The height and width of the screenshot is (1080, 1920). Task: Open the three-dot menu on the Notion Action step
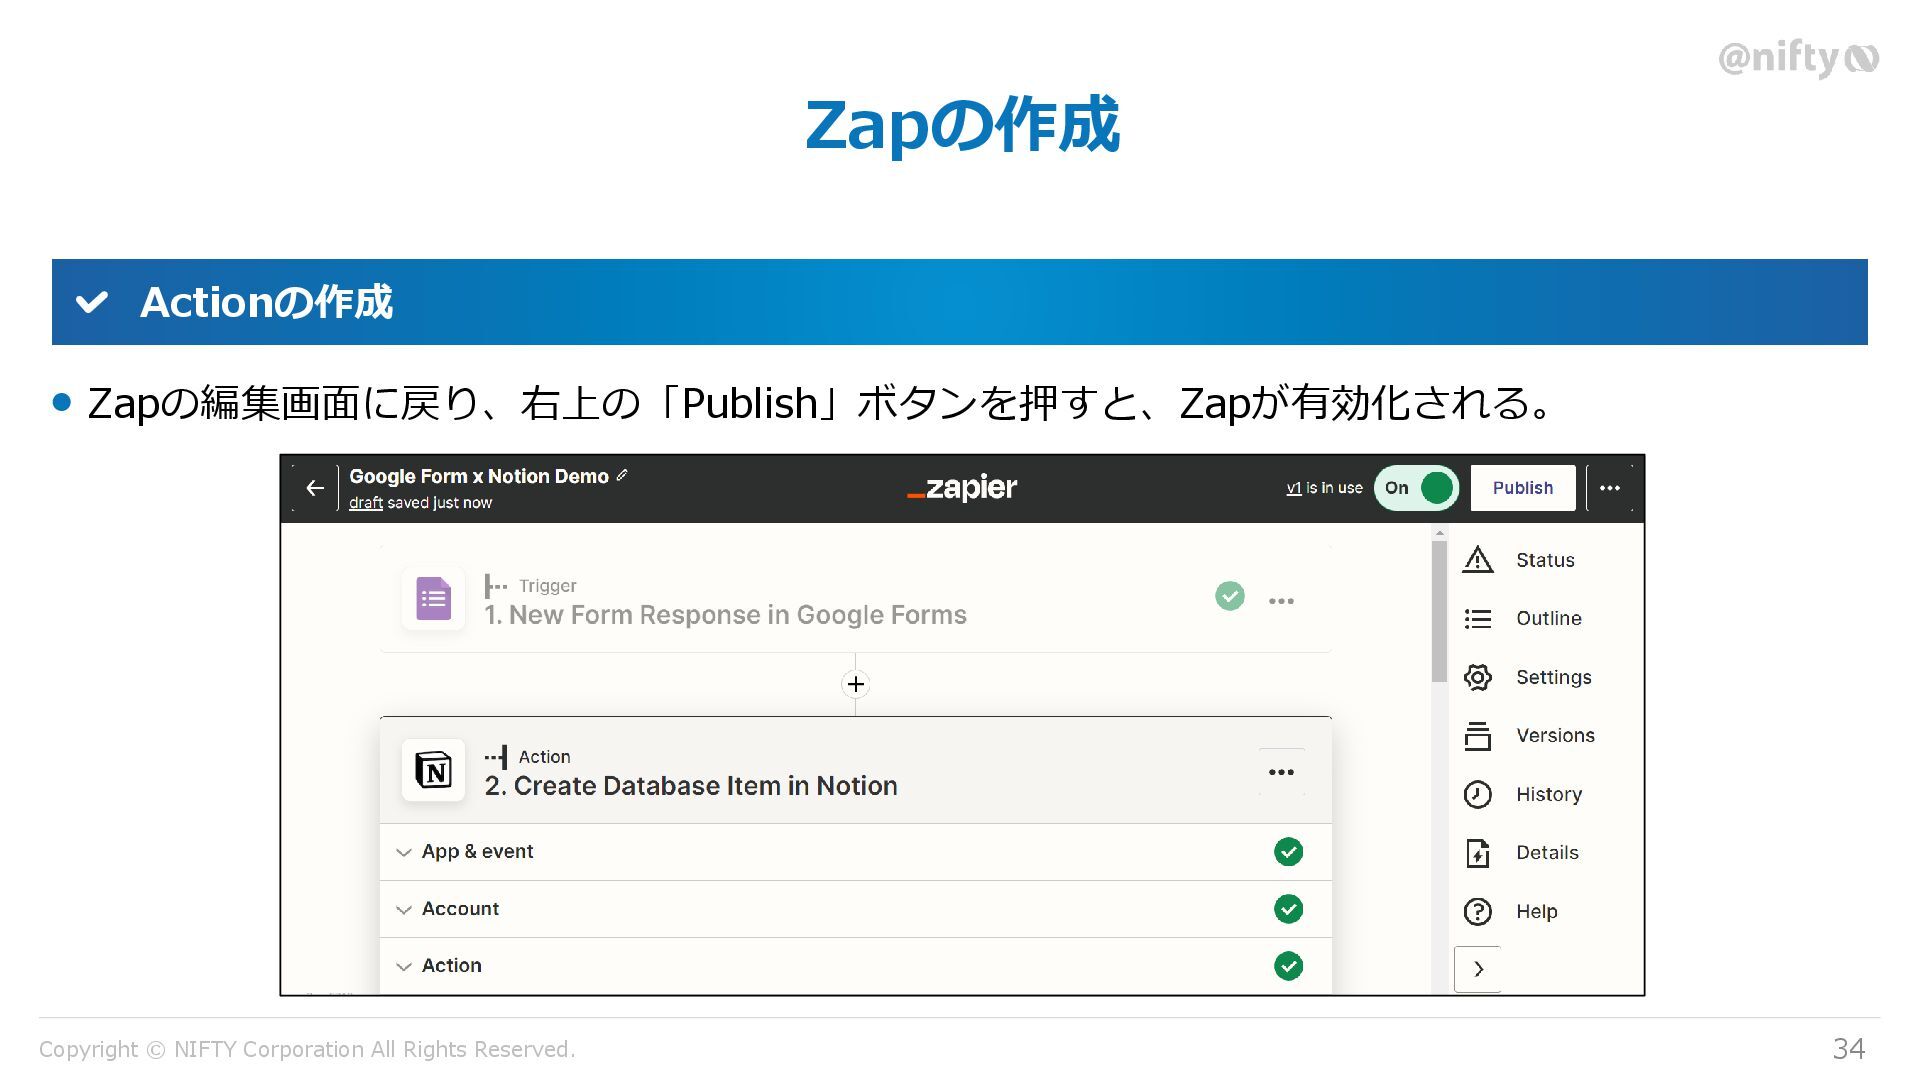click(x=1281, y=772)
